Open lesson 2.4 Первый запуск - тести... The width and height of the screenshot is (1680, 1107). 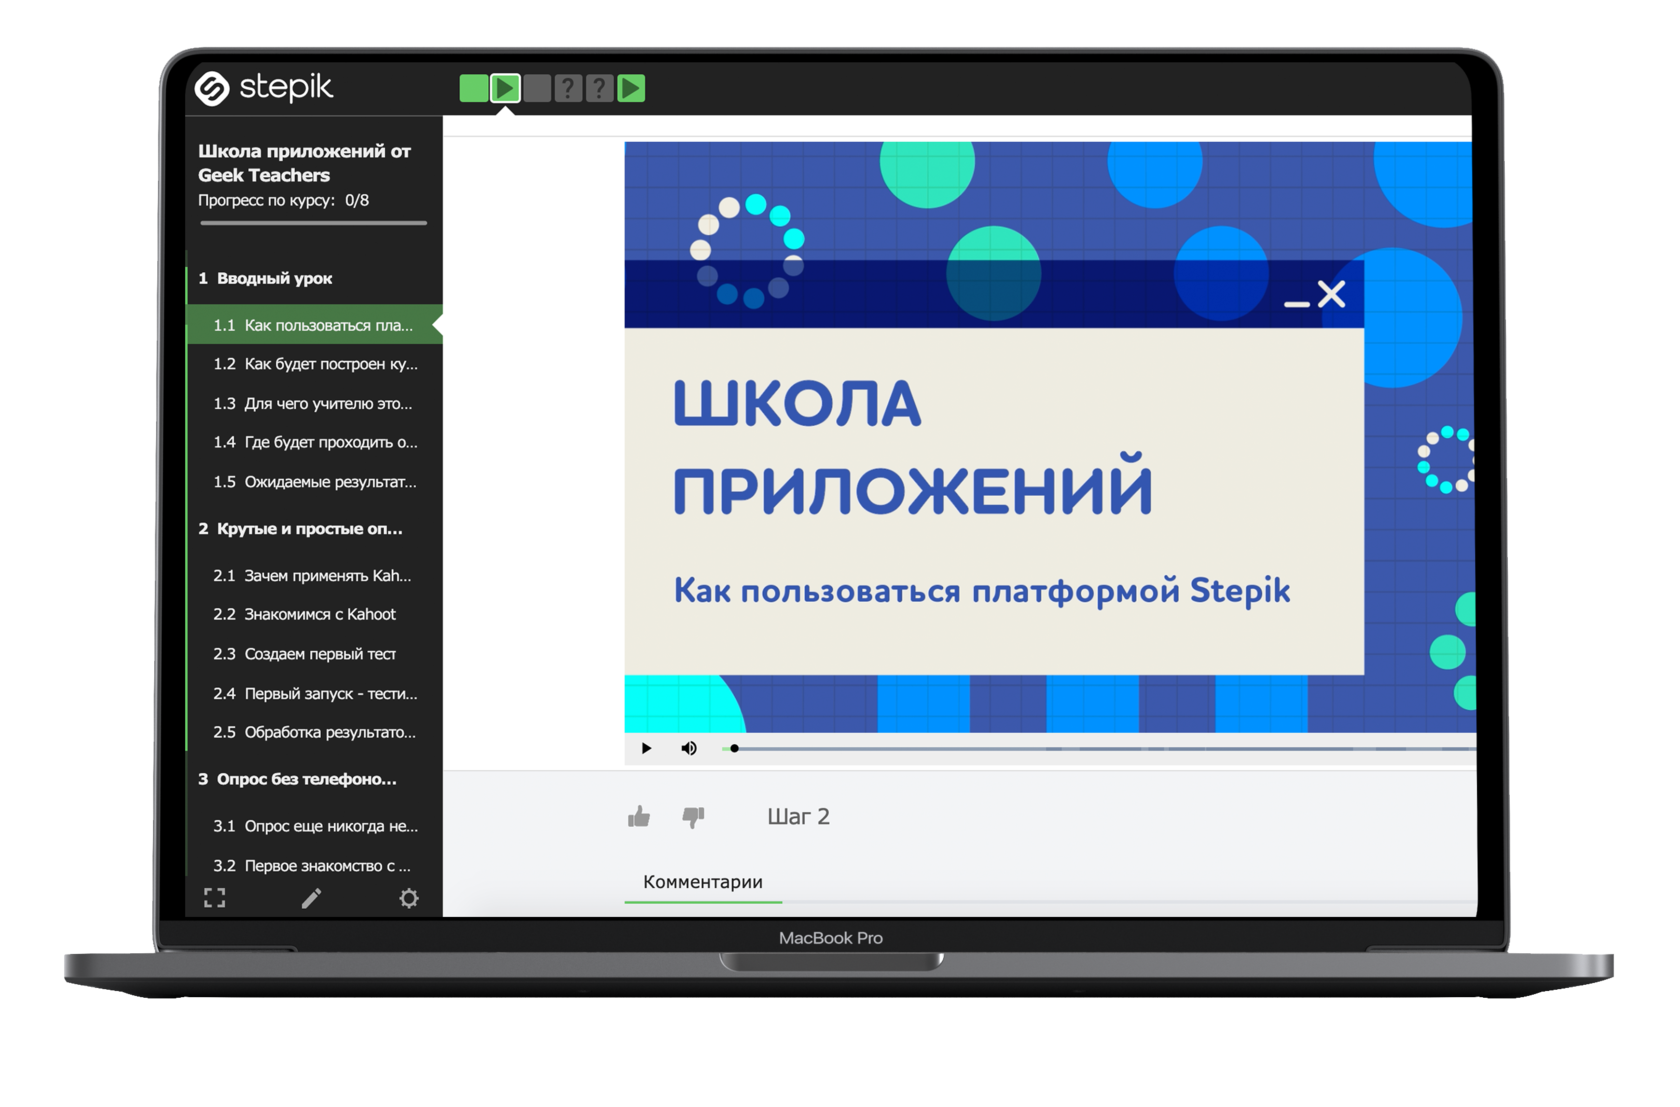(x=314, y=693)
